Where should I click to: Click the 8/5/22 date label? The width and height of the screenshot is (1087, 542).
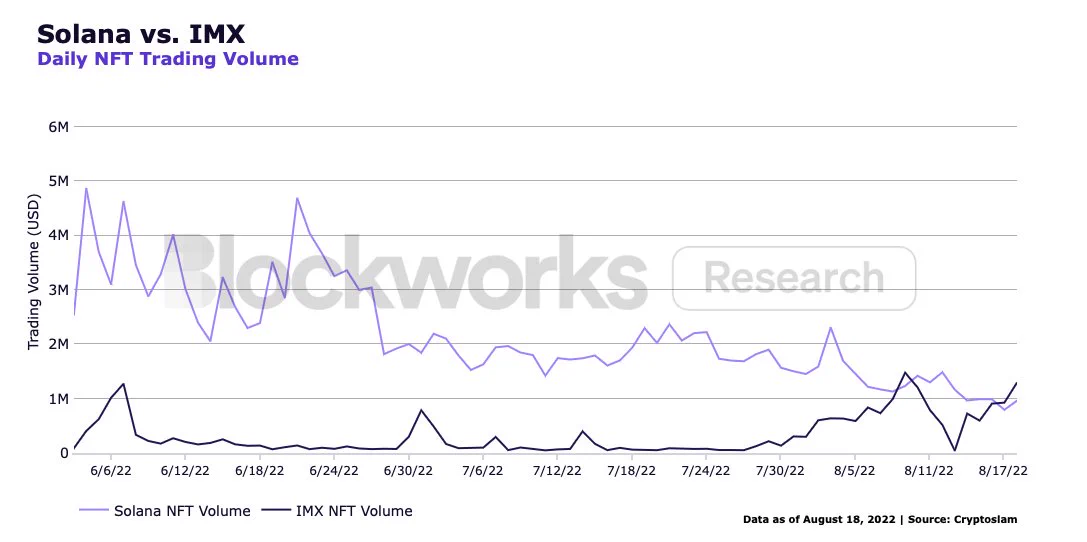(x=855, y=471)
